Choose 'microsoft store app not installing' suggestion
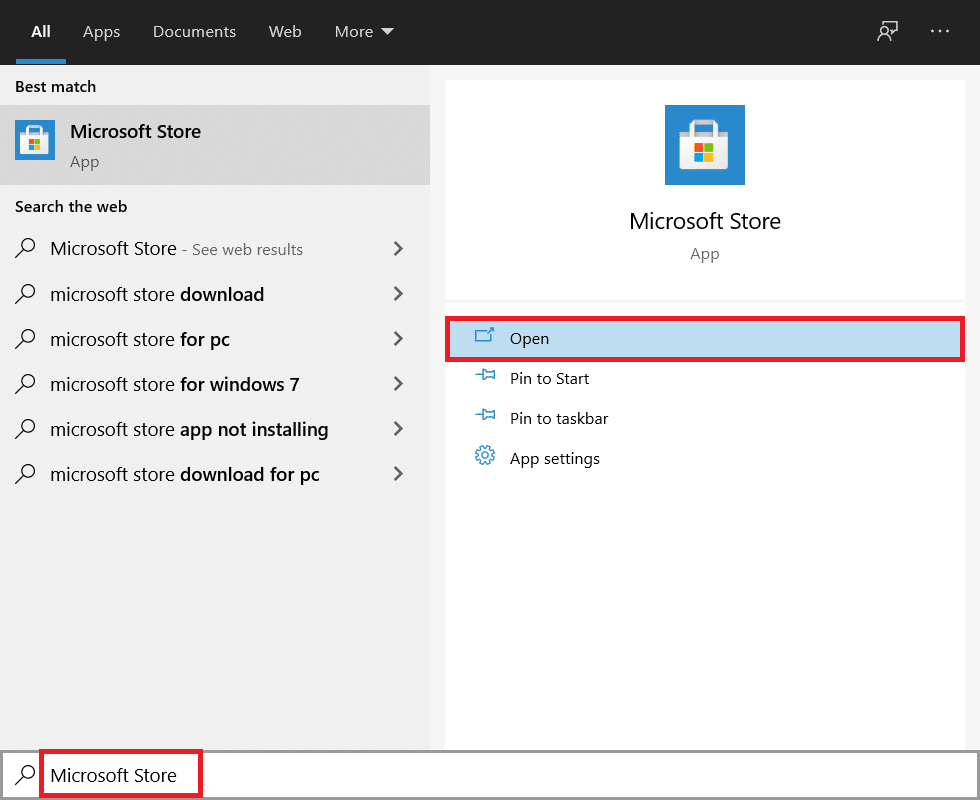 189,430
